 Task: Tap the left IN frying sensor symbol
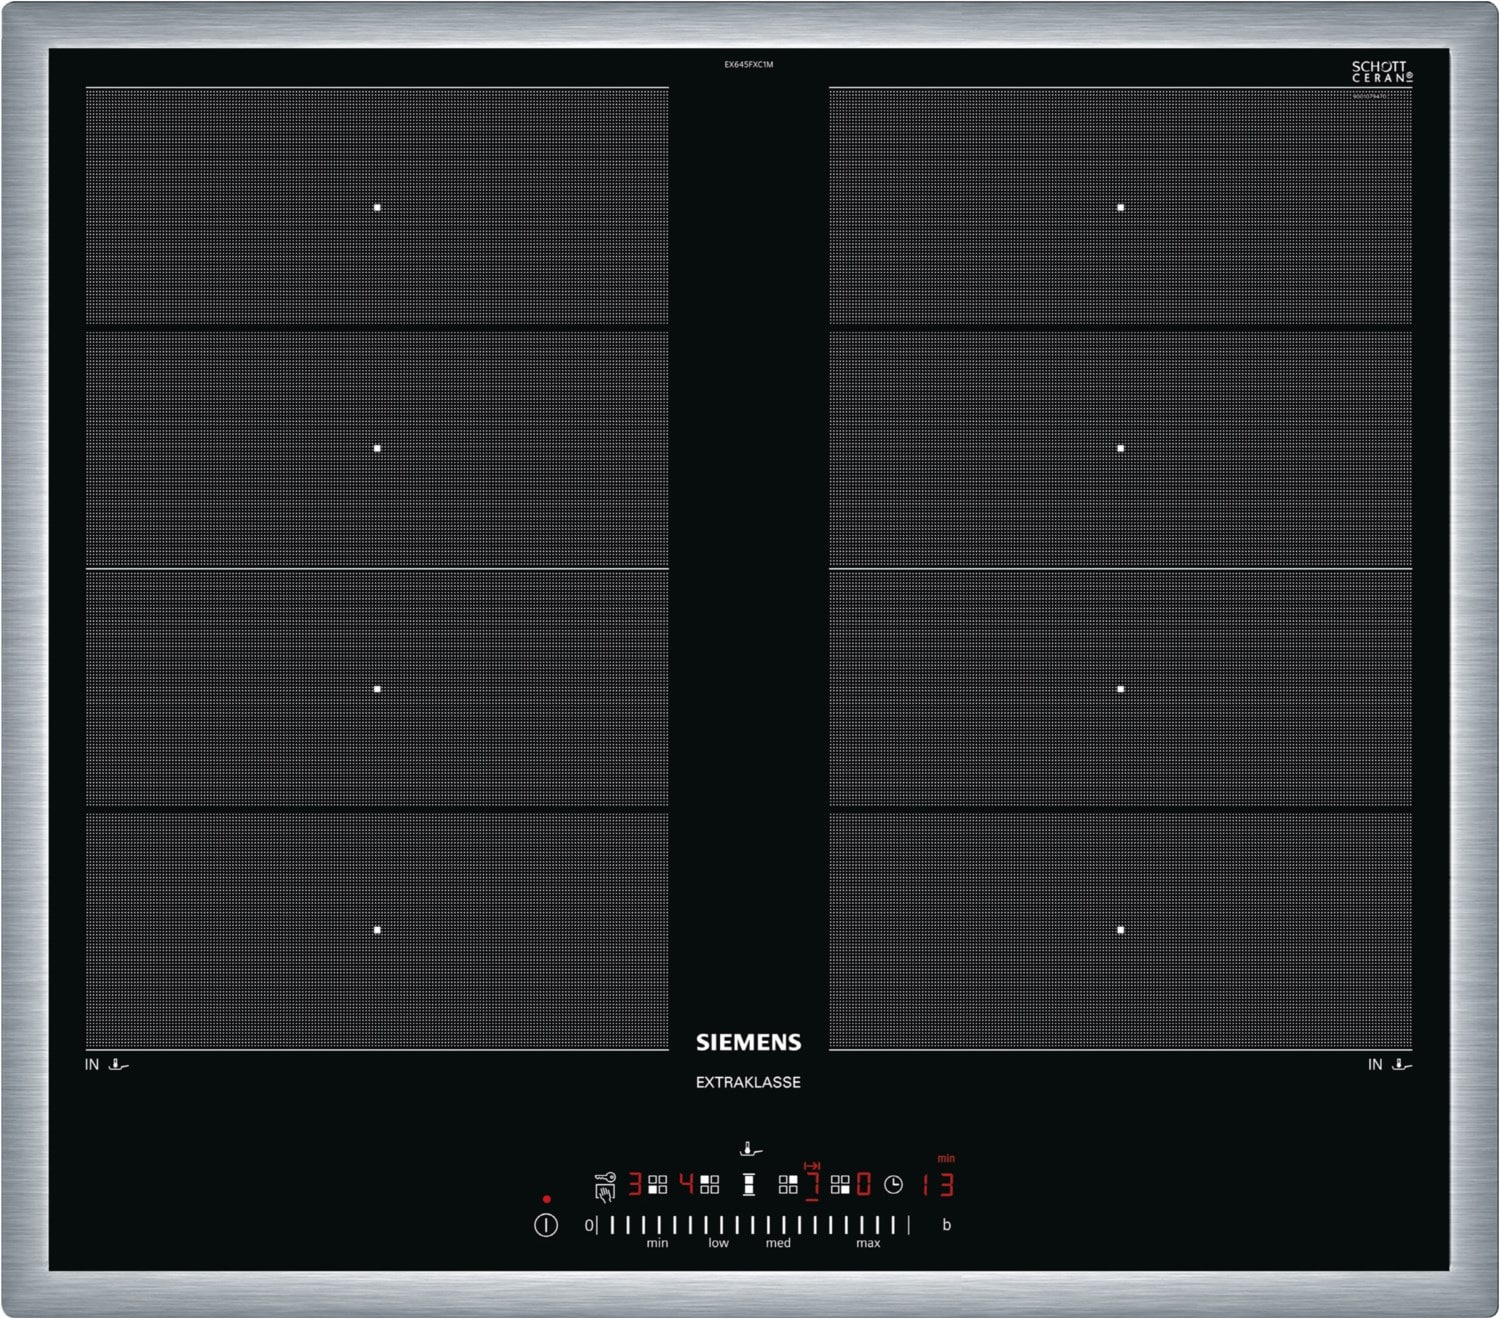[107, 1065]
